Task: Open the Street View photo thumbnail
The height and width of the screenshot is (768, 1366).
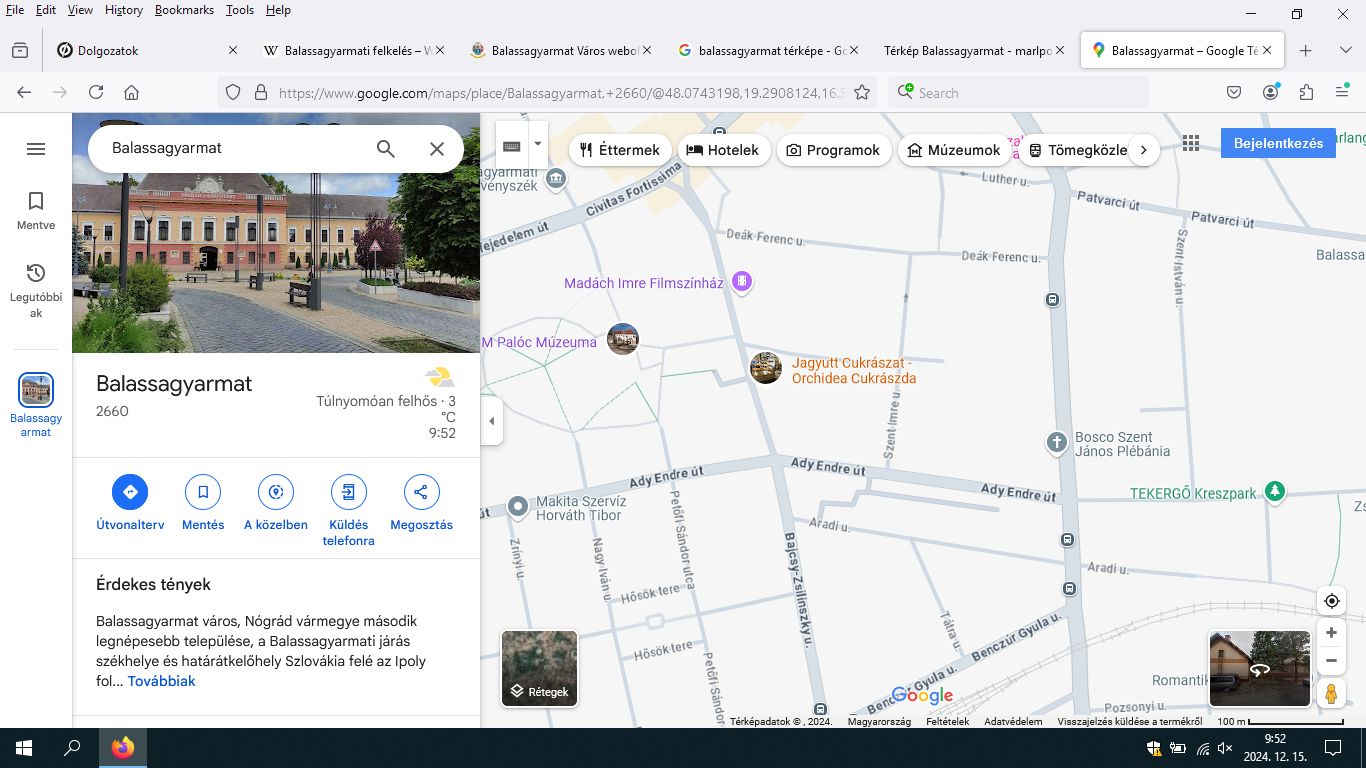Action: point(1259,668)
